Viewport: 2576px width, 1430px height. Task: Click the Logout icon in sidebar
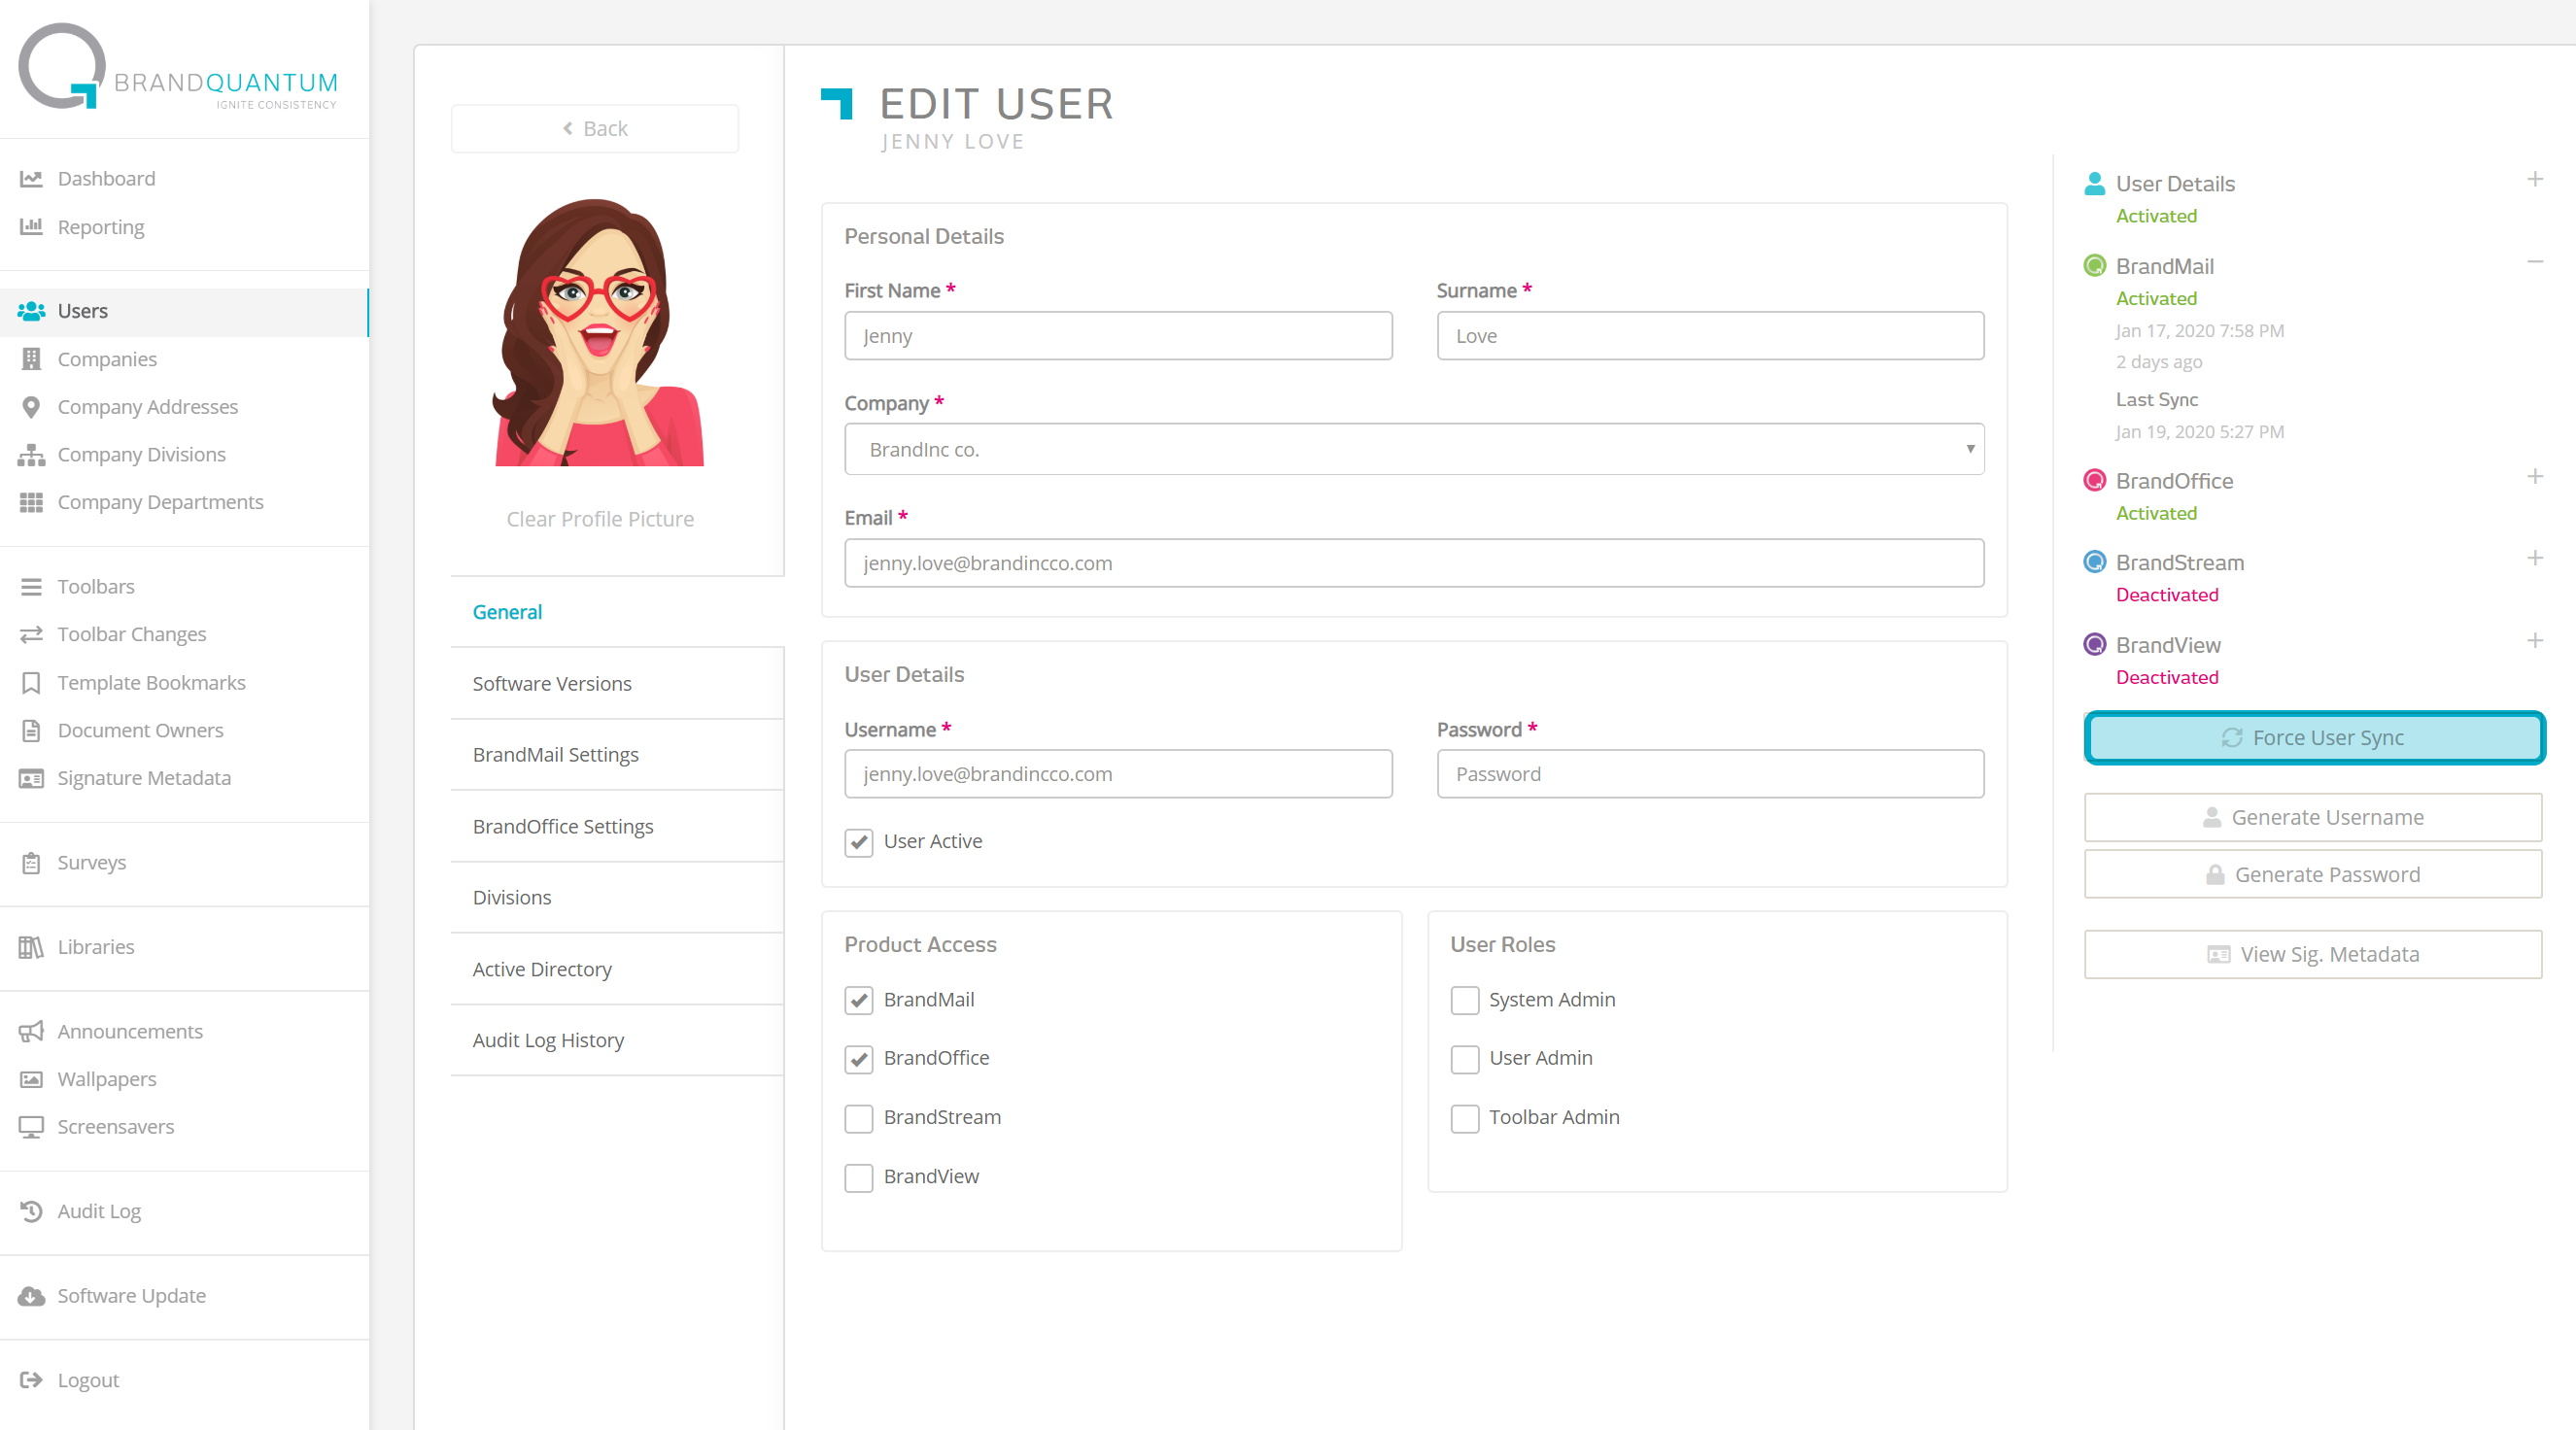[x=31, y=1380]
